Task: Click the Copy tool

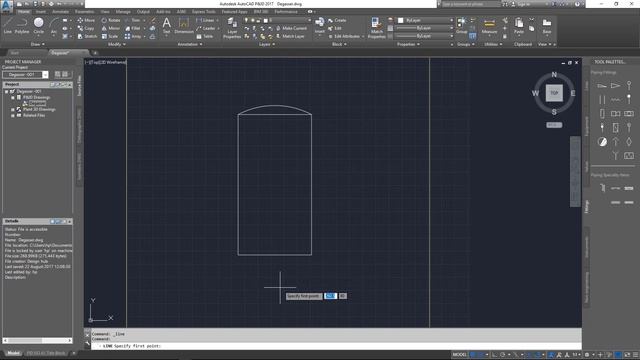Action: [86, 28]
